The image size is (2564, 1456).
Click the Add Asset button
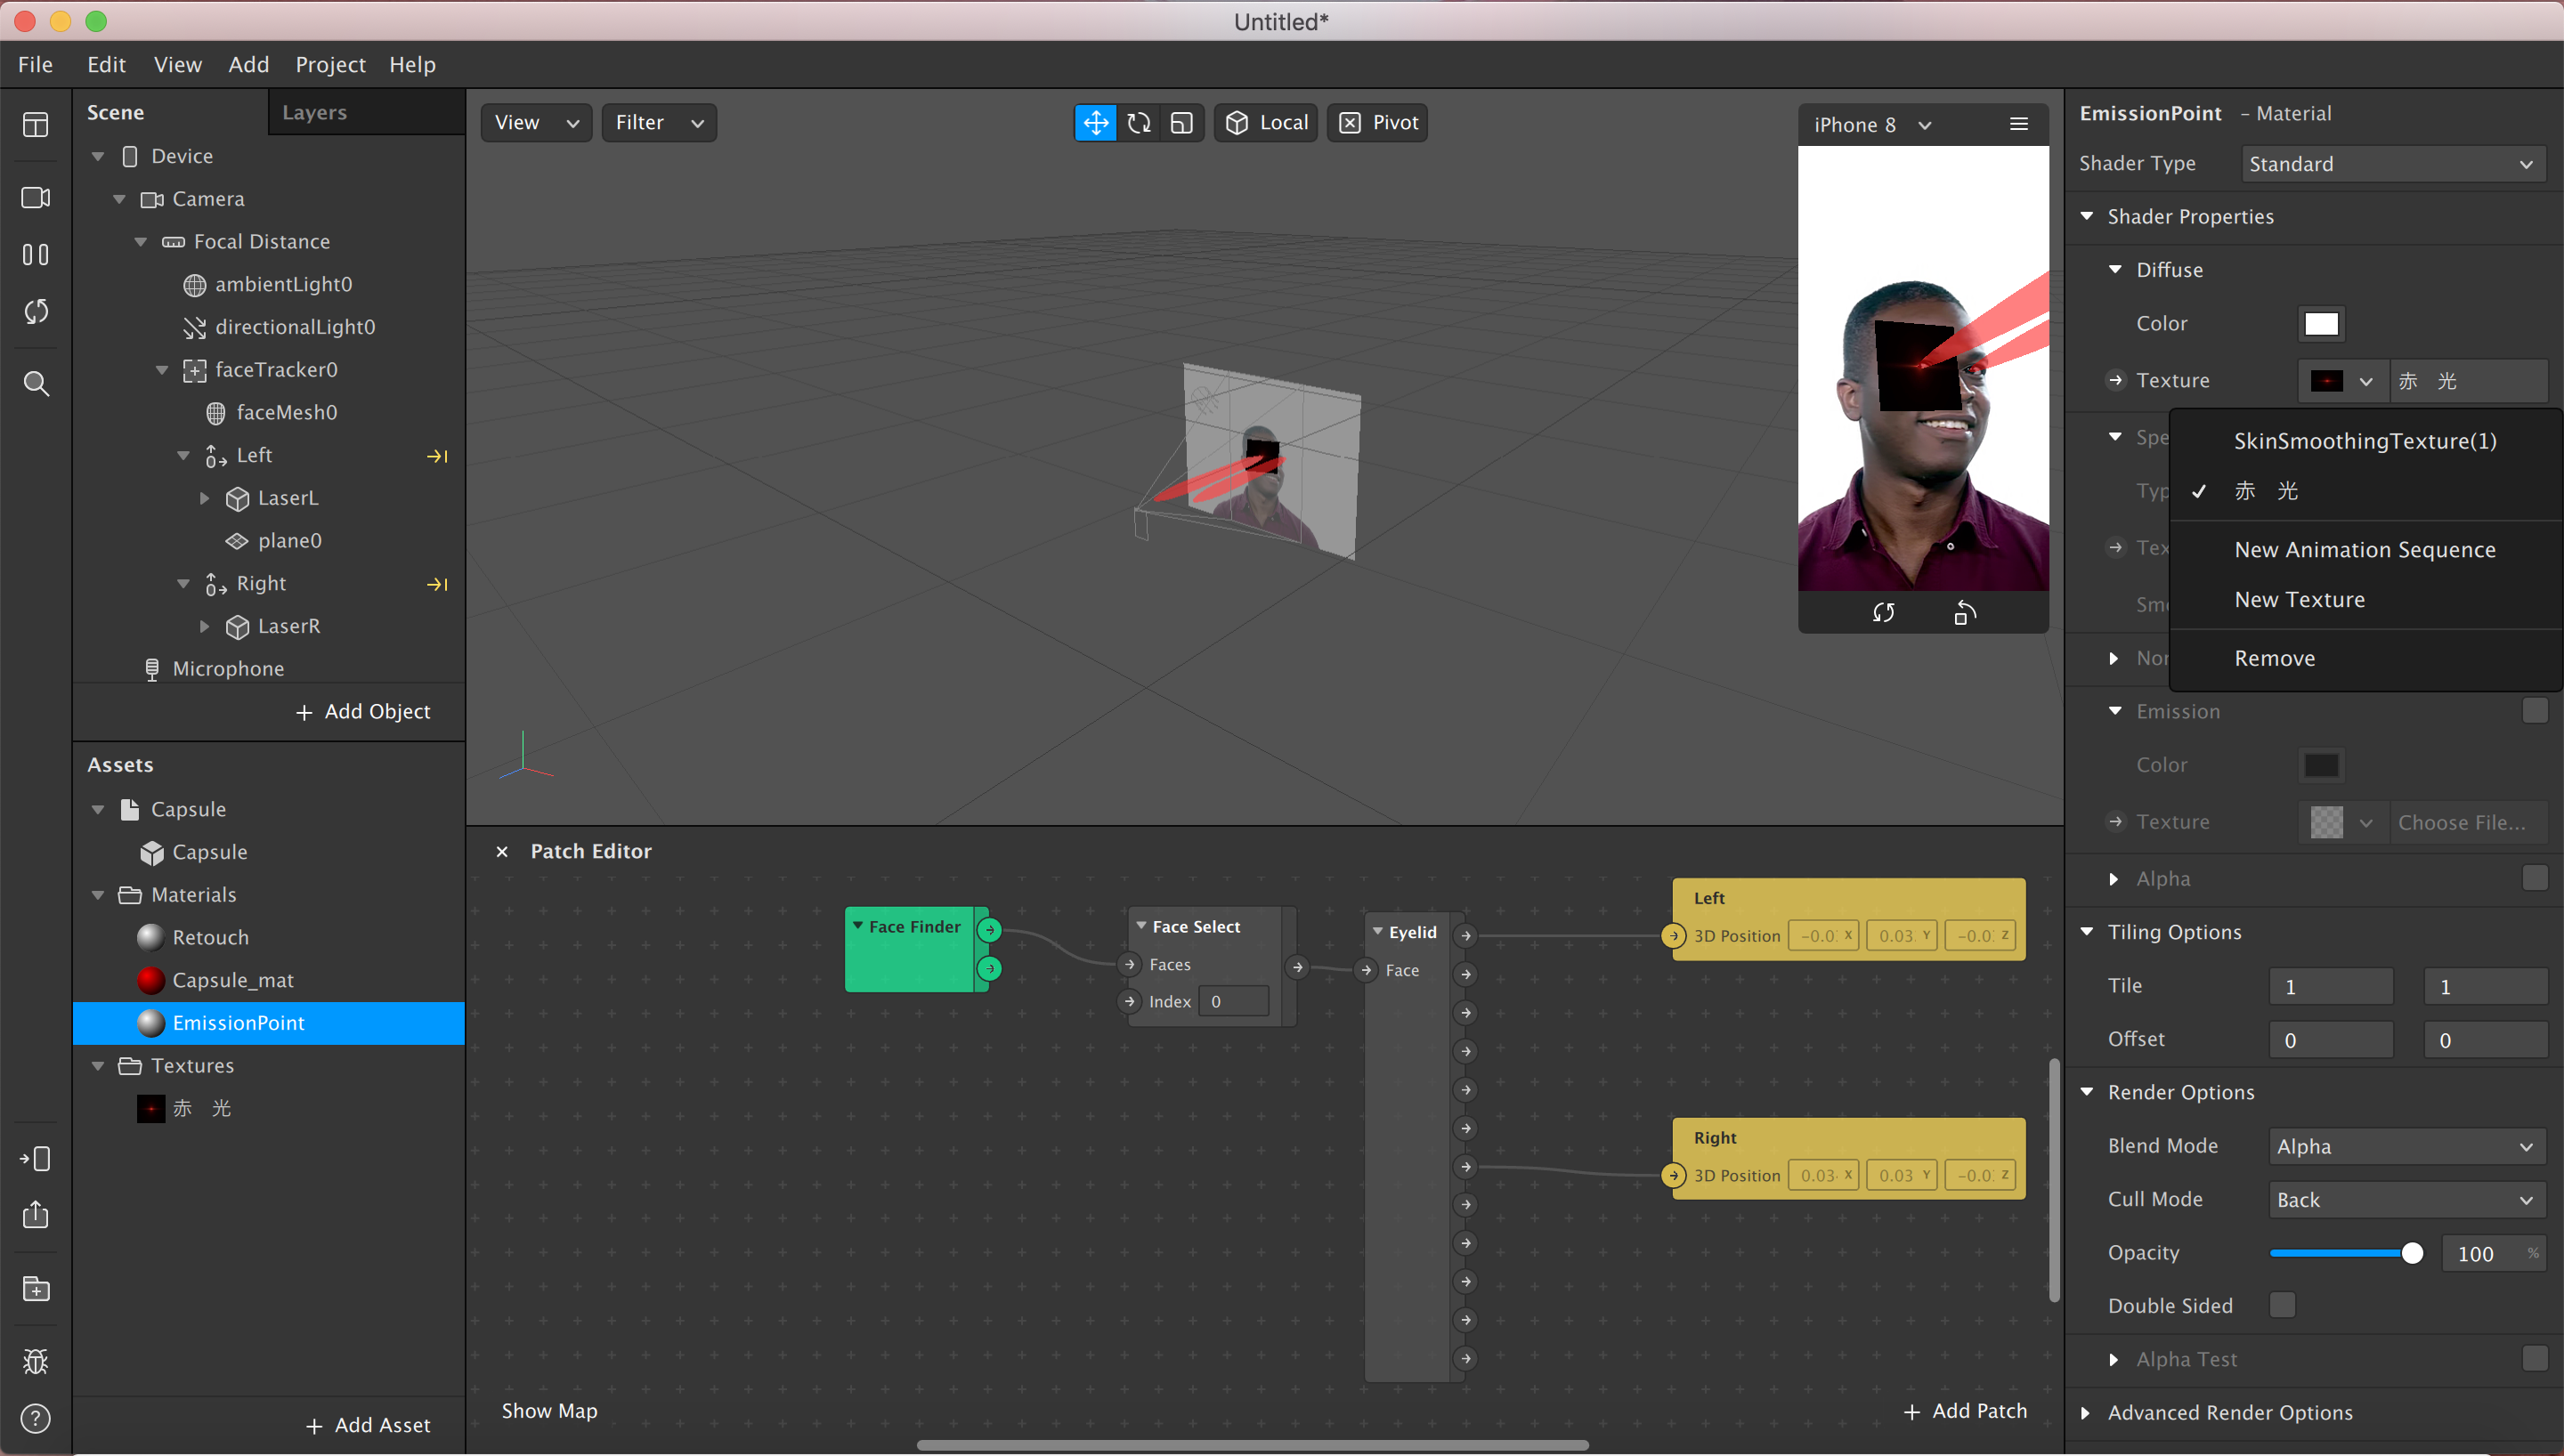(x=368, y=1426)
